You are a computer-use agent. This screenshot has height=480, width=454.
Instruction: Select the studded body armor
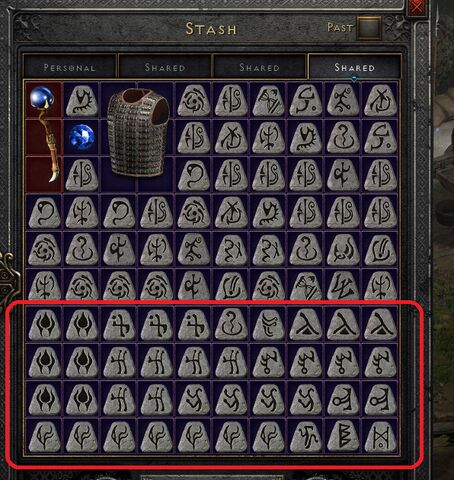[x=138, y=133]
